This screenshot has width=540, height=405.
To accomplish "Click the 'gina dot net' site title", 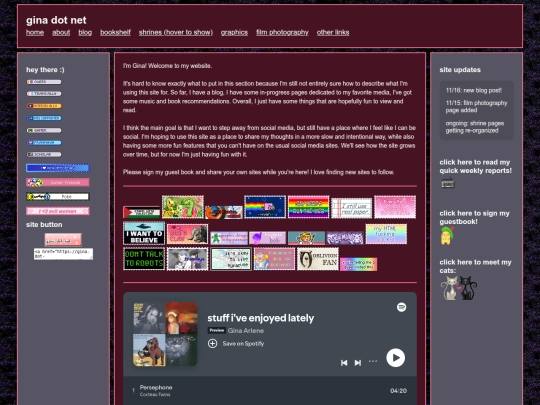I will pyautogui.click(x=56, y=20).
